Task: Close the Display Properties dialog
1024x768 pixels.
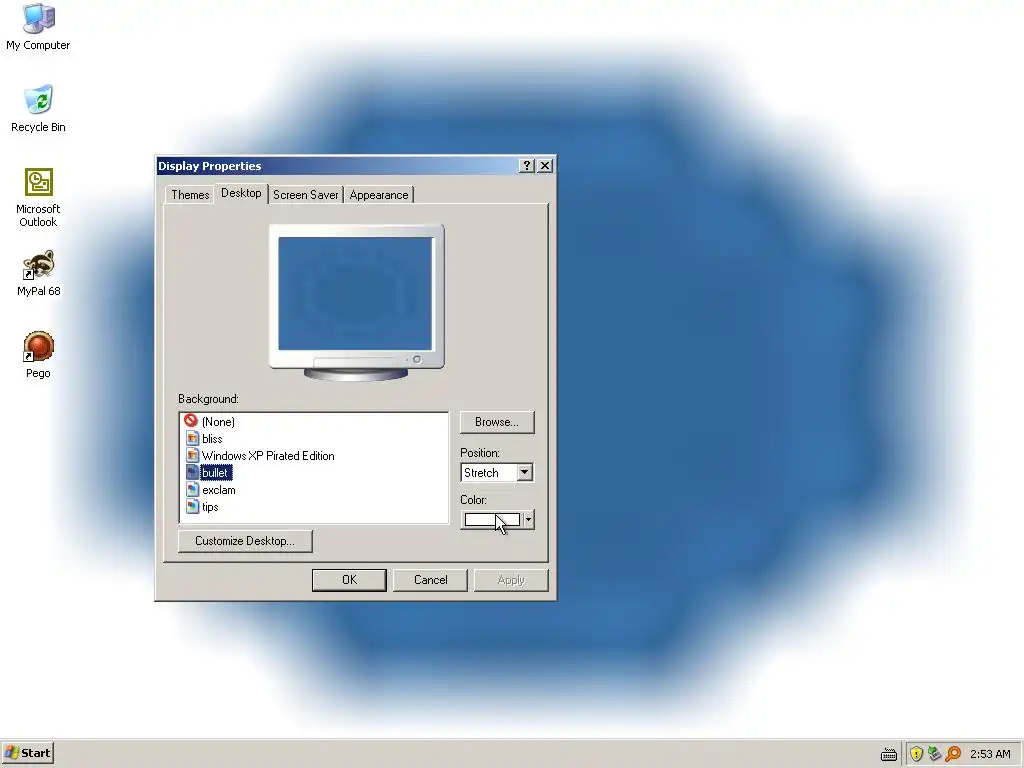Action: click(545, 166)
